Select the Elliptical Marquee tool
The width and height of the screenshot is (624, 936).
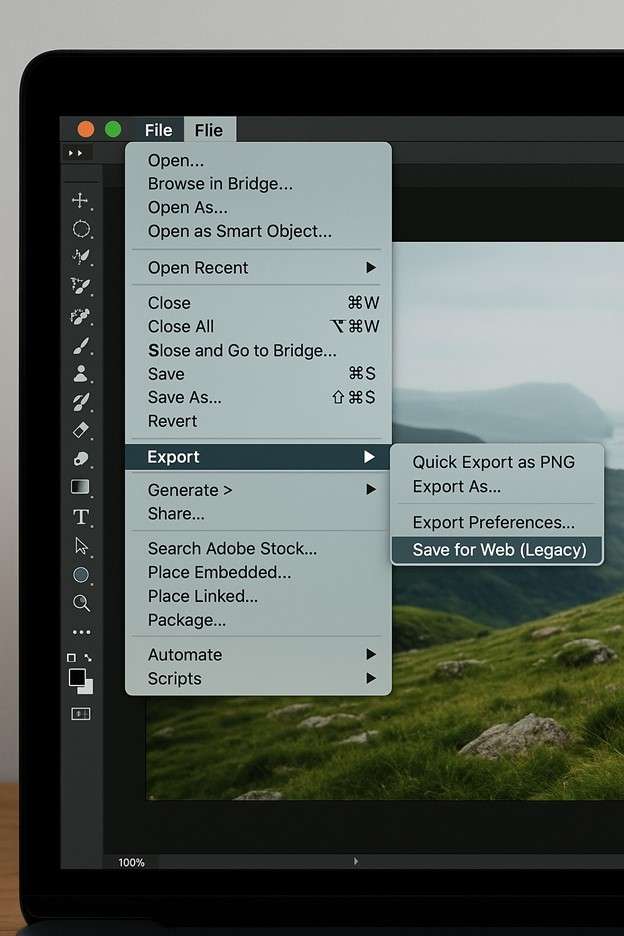[81, 229]
